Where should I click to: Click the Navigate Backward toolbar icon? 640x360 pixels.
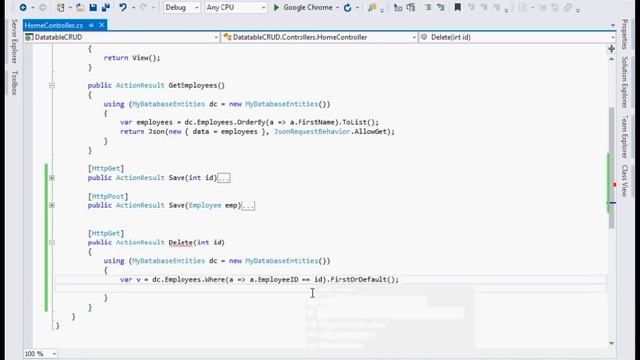23,7
